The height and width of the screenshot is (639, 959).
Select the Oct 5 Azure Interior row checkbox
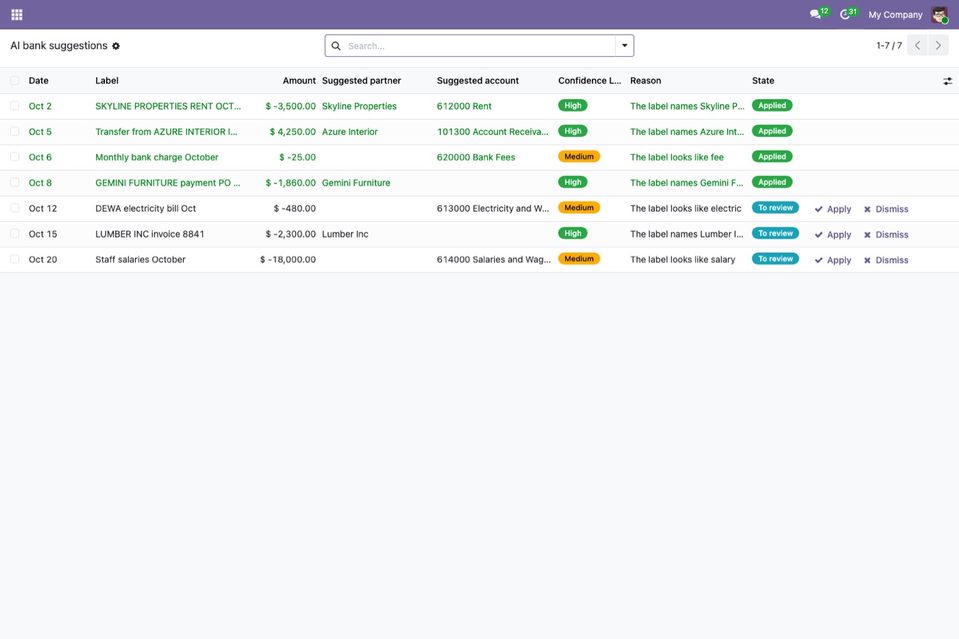pyautogui.click(x=15, y=131)
